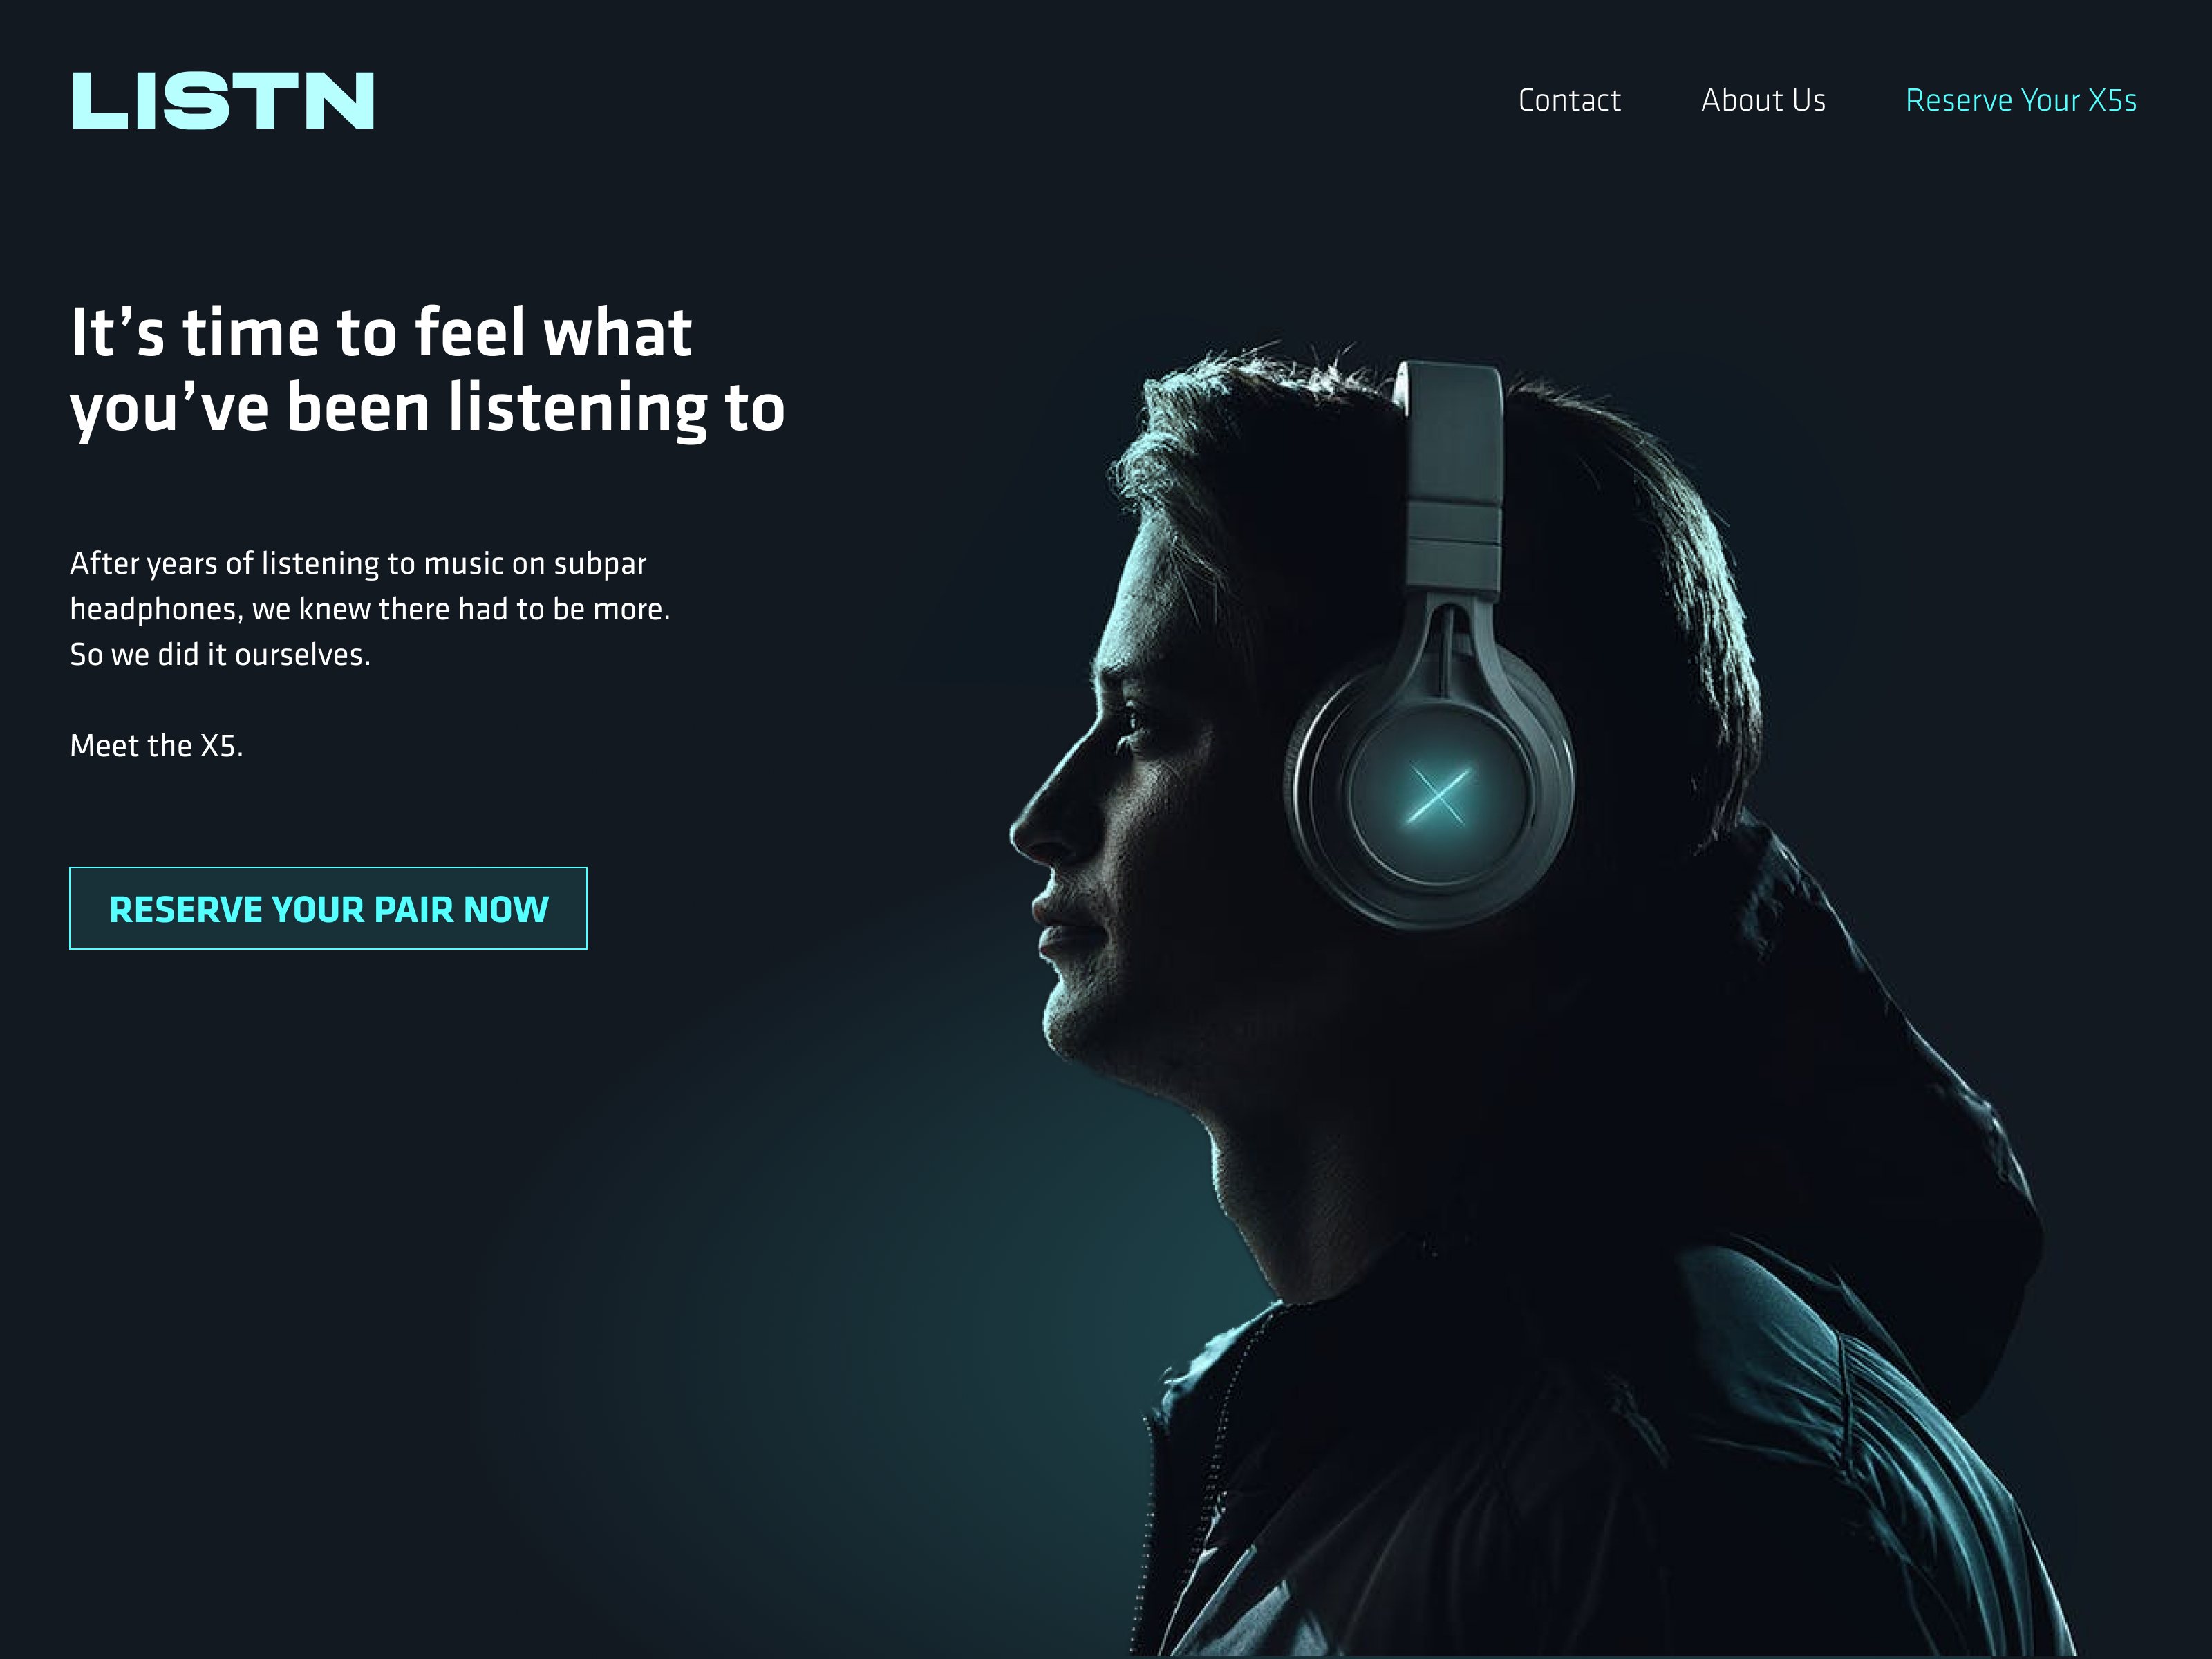
Task: Follow the Reserve Your X5s nav link
Action: [2021, 100]
